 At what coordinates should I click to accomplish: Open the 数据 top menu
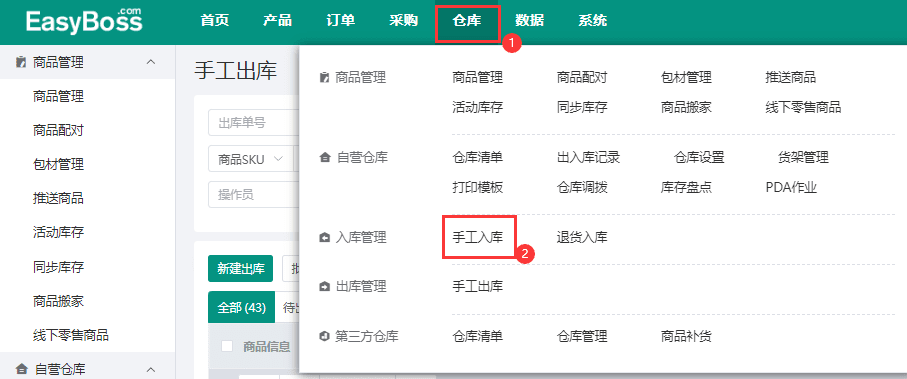click(529, 21)
